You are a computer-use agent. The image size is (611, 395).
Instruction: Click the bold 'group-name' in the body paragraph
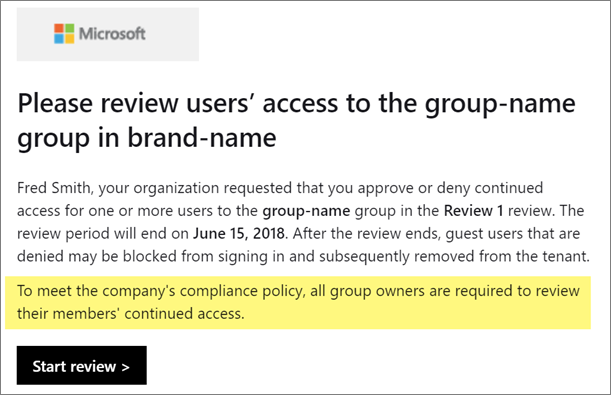(x=306, y=211)
